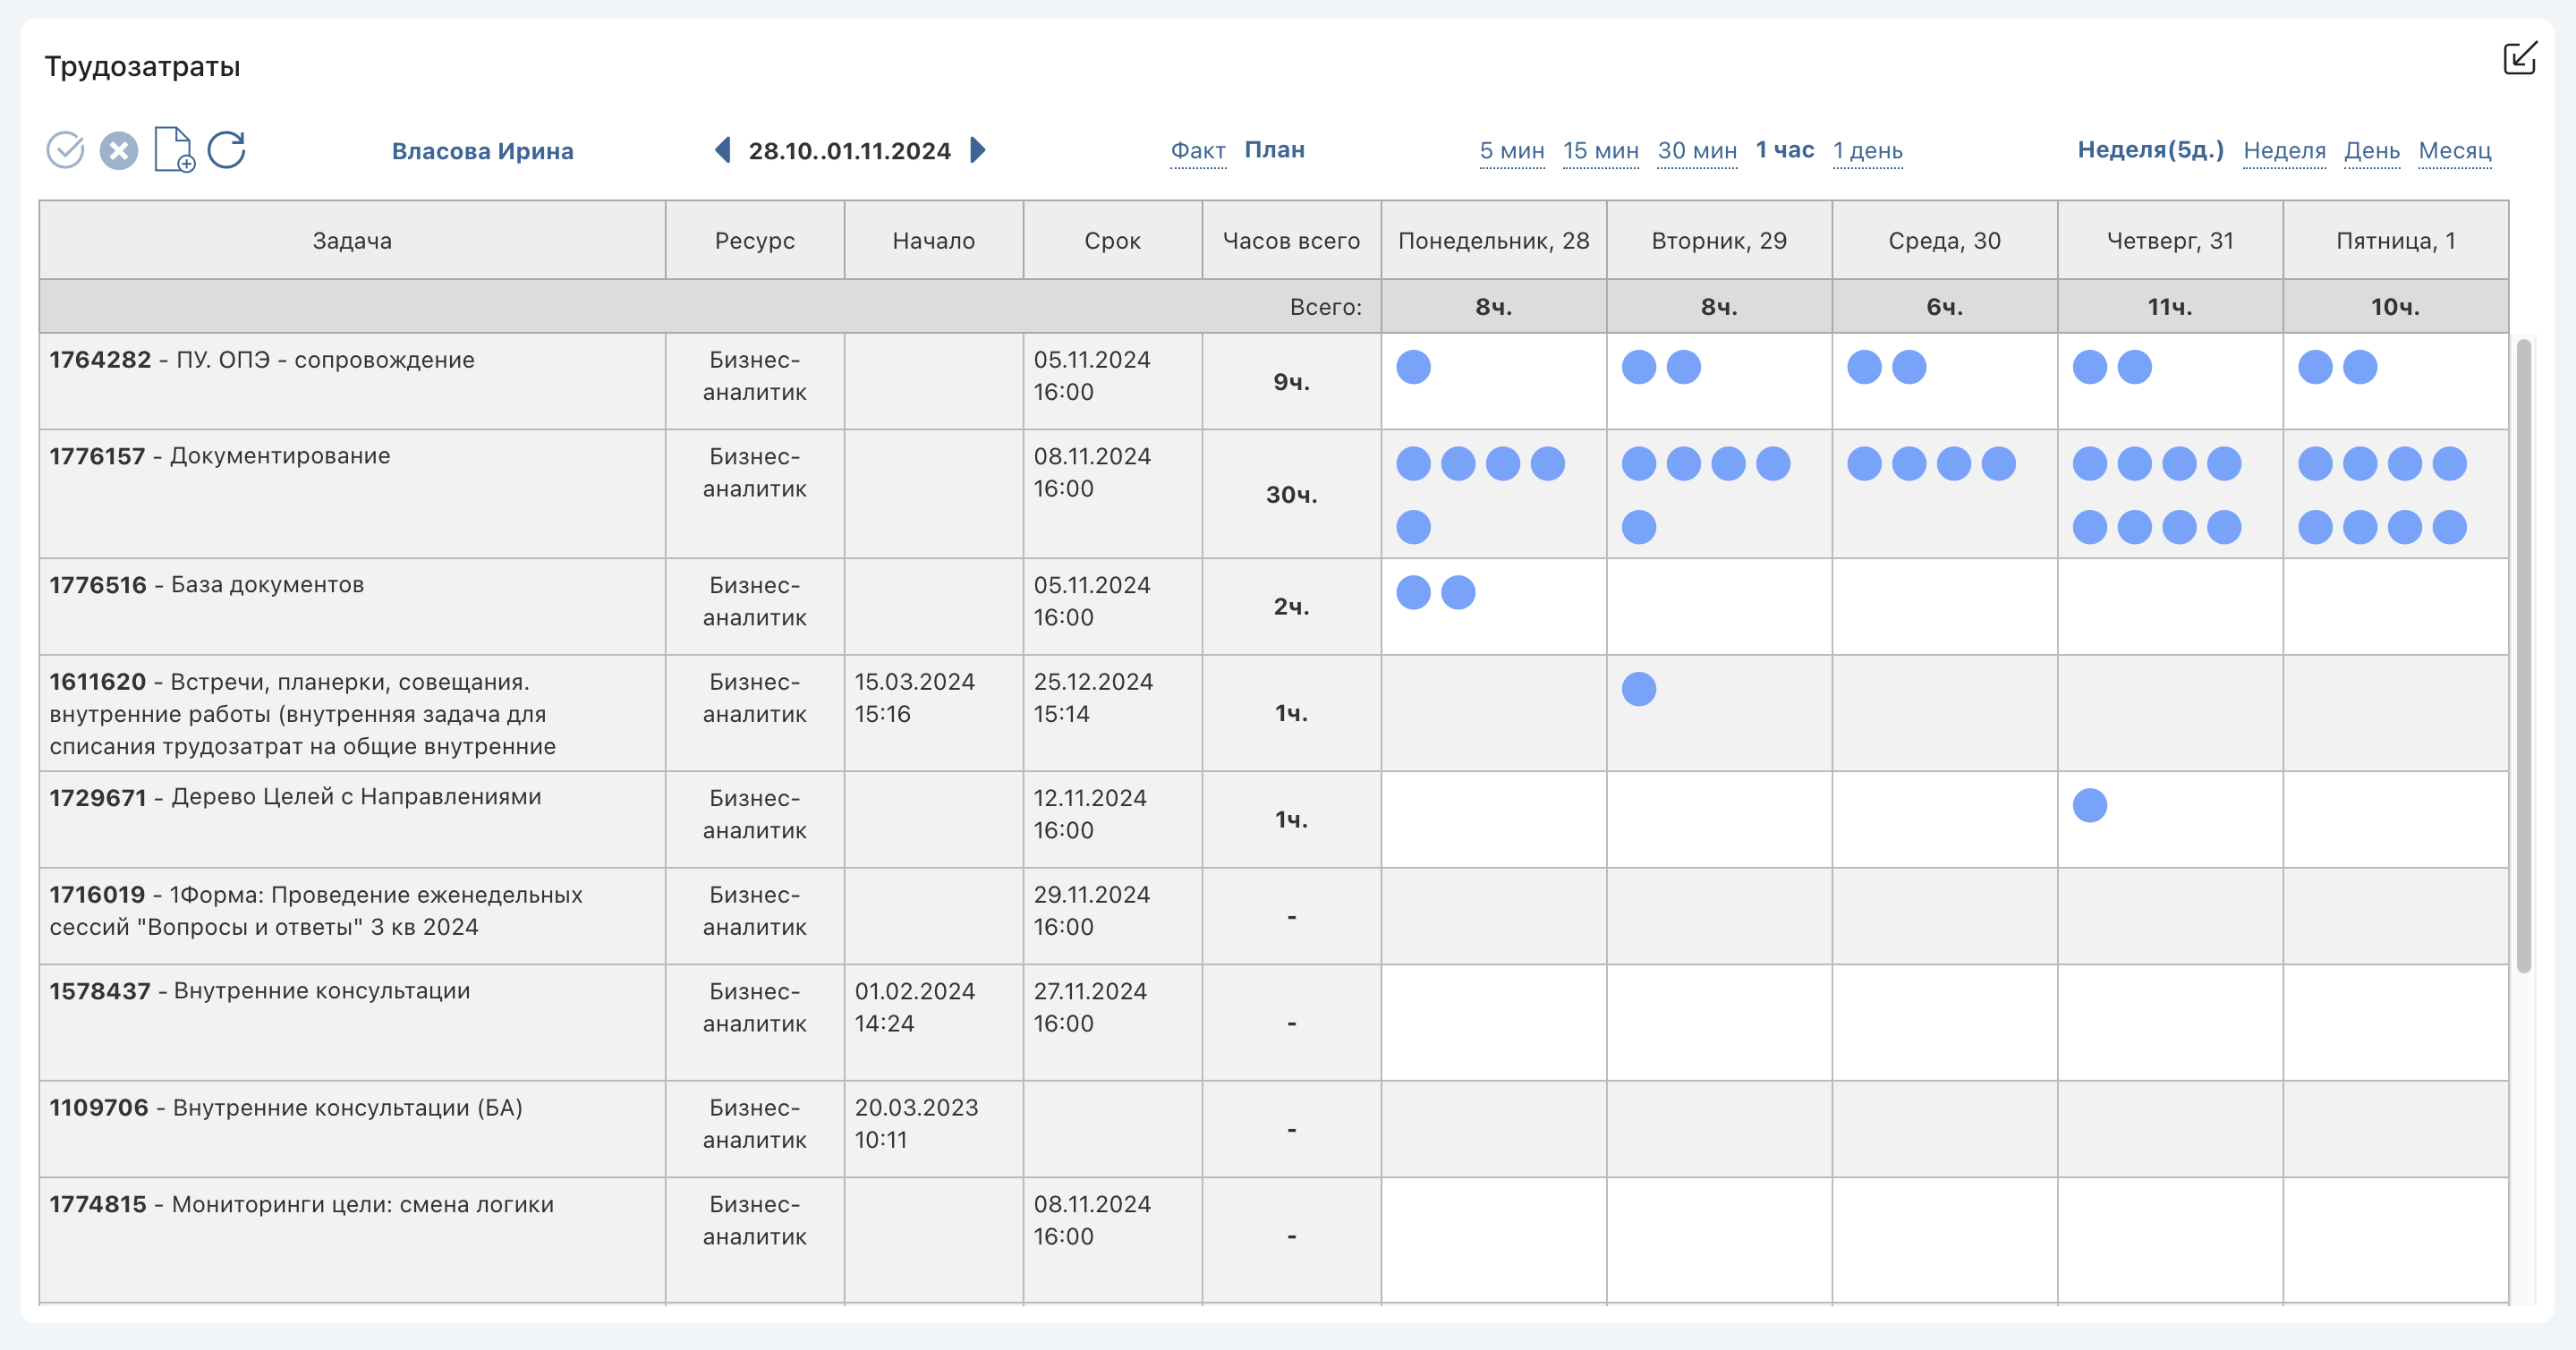
Task: Open task 1764282 ПУ. ОПЭ - сопровождение
Action: pos(262,360)
